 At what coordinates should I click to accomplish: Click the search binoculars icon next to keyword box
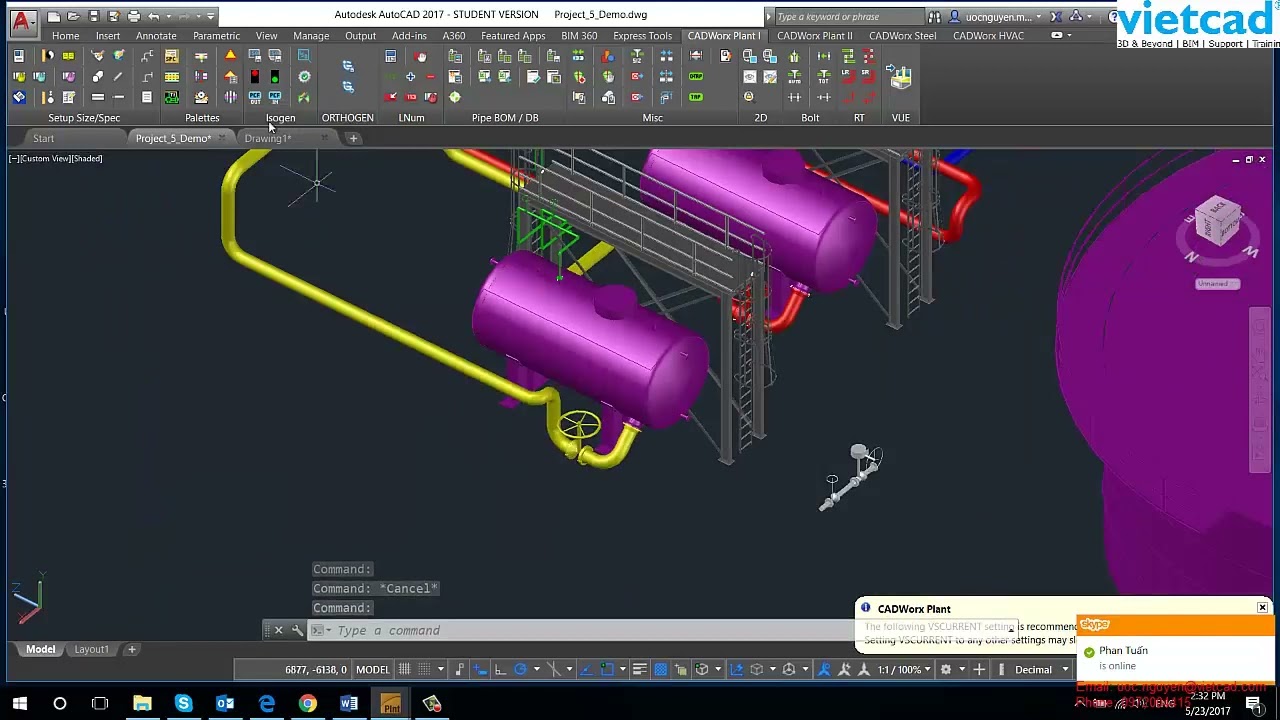coord(934,16)
